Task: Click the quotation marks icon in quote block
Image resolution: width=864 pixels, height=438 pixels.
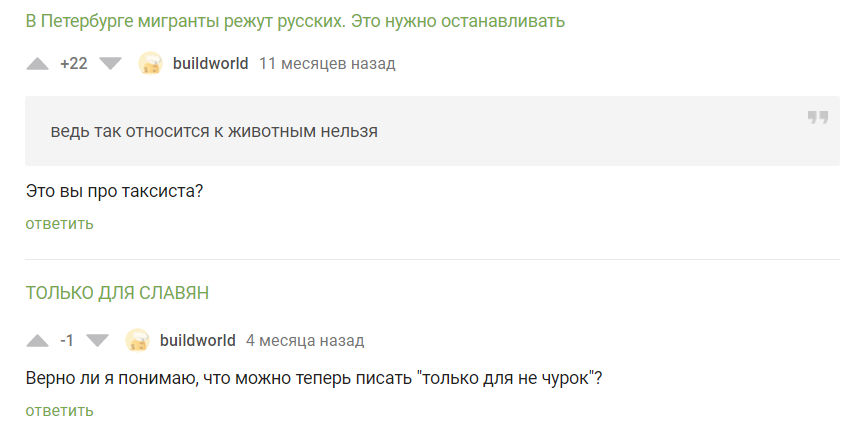Action: point(818,117)
